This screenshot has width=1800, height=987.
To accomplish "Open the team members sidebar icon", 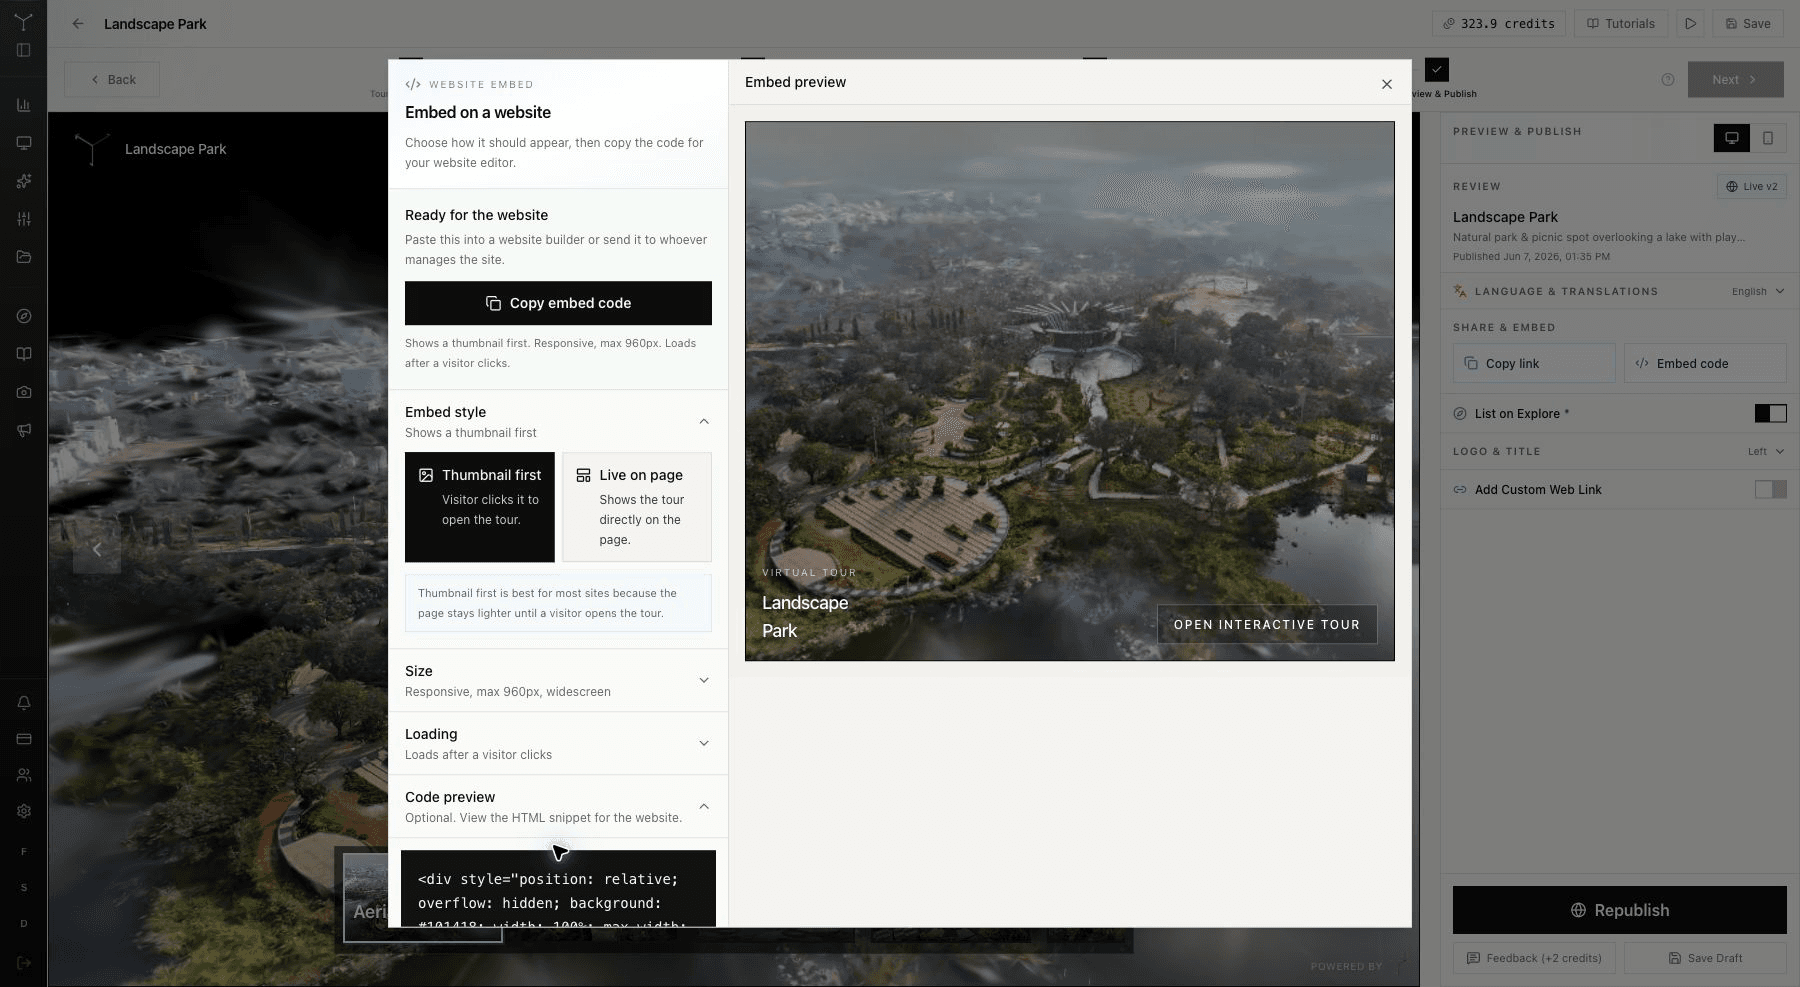I will coord(23,775).
